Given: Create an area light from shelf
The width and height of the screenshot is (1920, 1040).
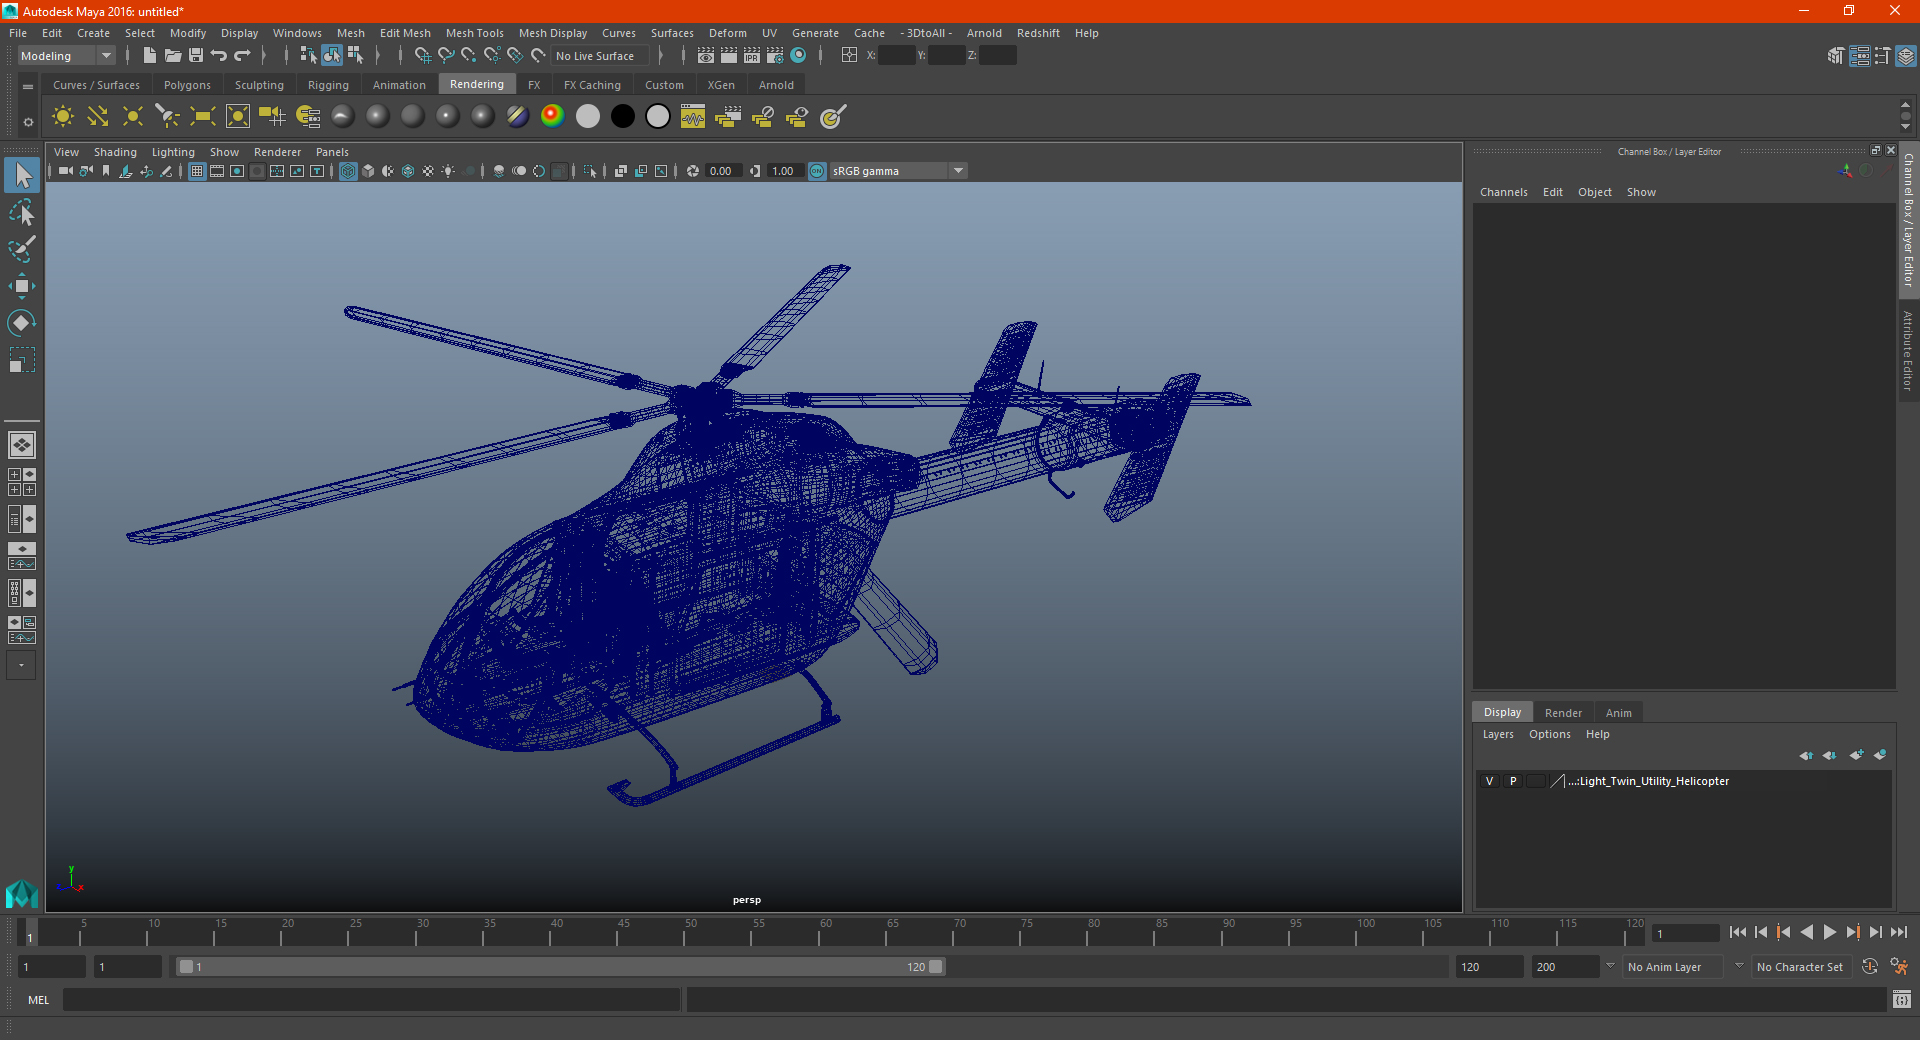Looking at the screenshot, I should [203, 117].
